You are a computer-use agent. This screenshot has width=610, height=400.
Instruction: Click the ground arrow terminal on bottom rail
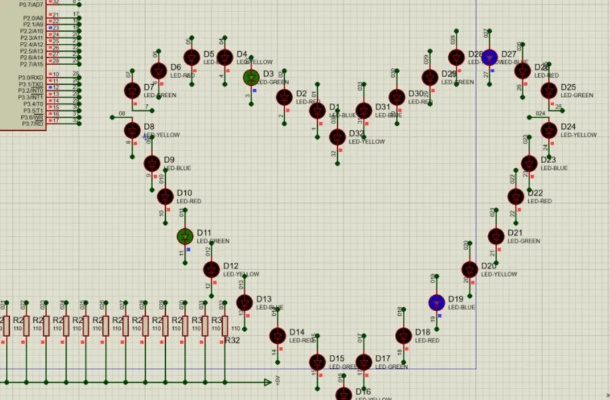[266, 381]
